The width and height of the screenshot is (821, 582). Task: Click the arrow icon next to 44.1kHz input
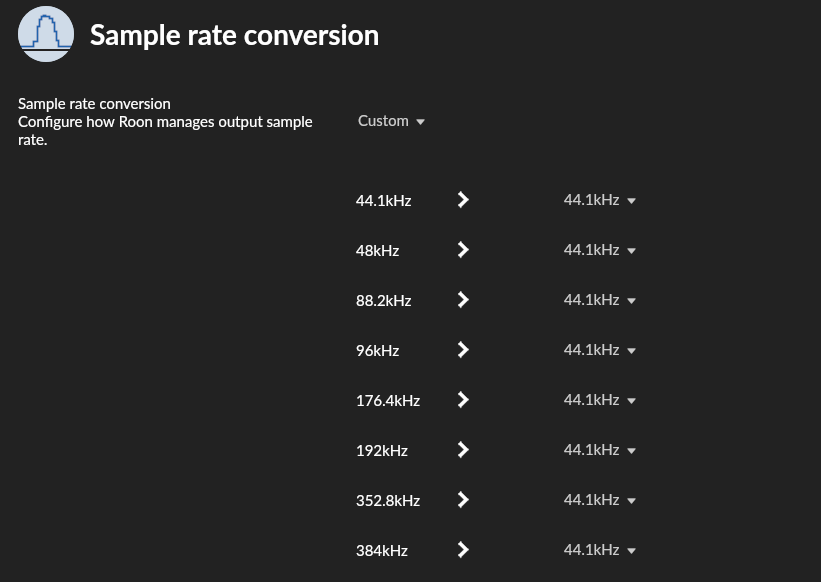[463, 200]
